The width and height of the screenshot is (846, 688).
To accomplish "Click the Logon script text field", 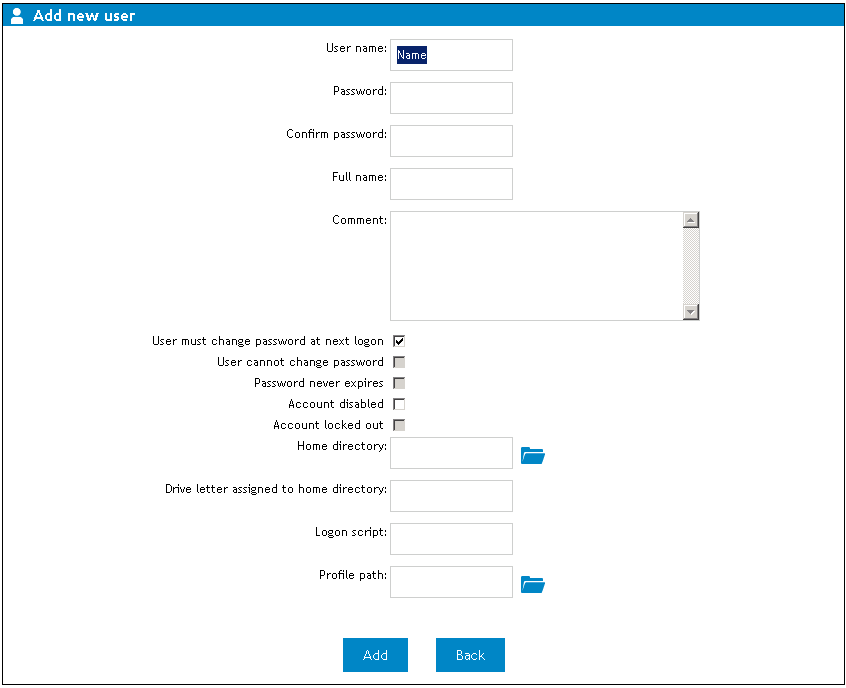I will (451, 539).
